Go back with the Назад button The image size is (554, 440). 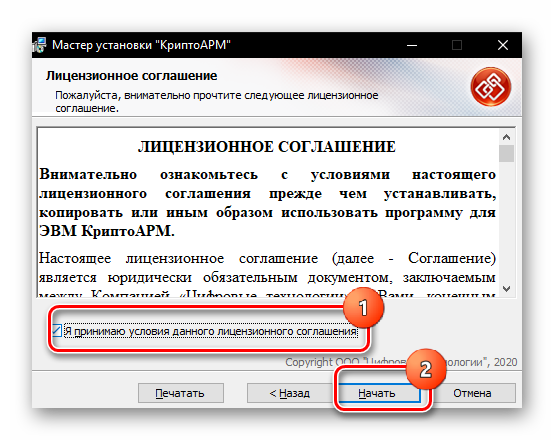[x=290, y=393]
